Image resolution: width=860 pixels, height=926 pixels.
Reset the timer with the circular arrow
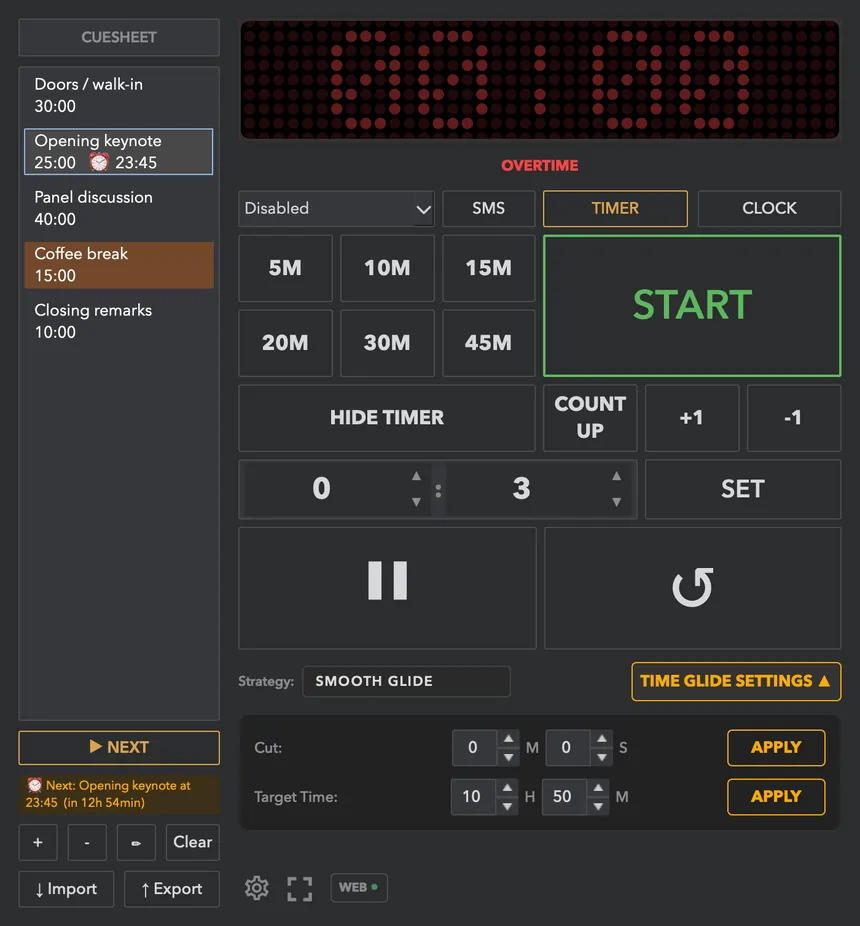coord(692,588)
